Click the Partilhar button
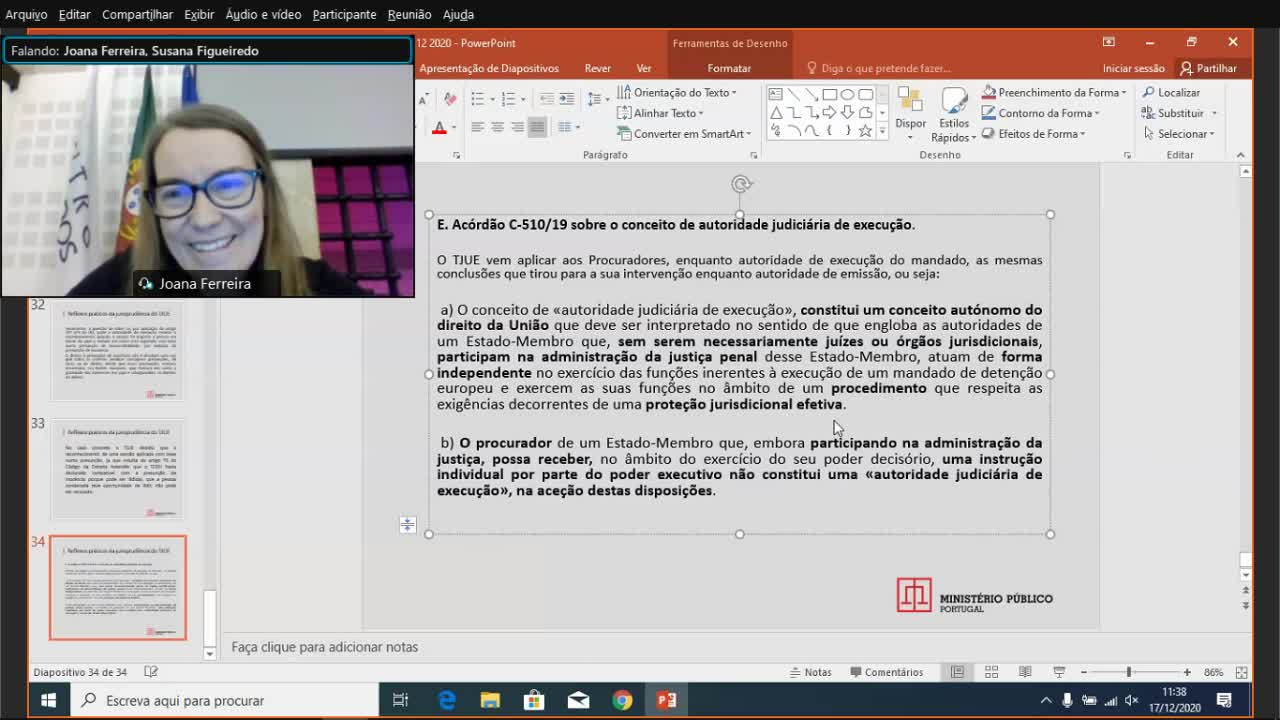Screen dimensions: 1280x720 [x=1208, y=68]
